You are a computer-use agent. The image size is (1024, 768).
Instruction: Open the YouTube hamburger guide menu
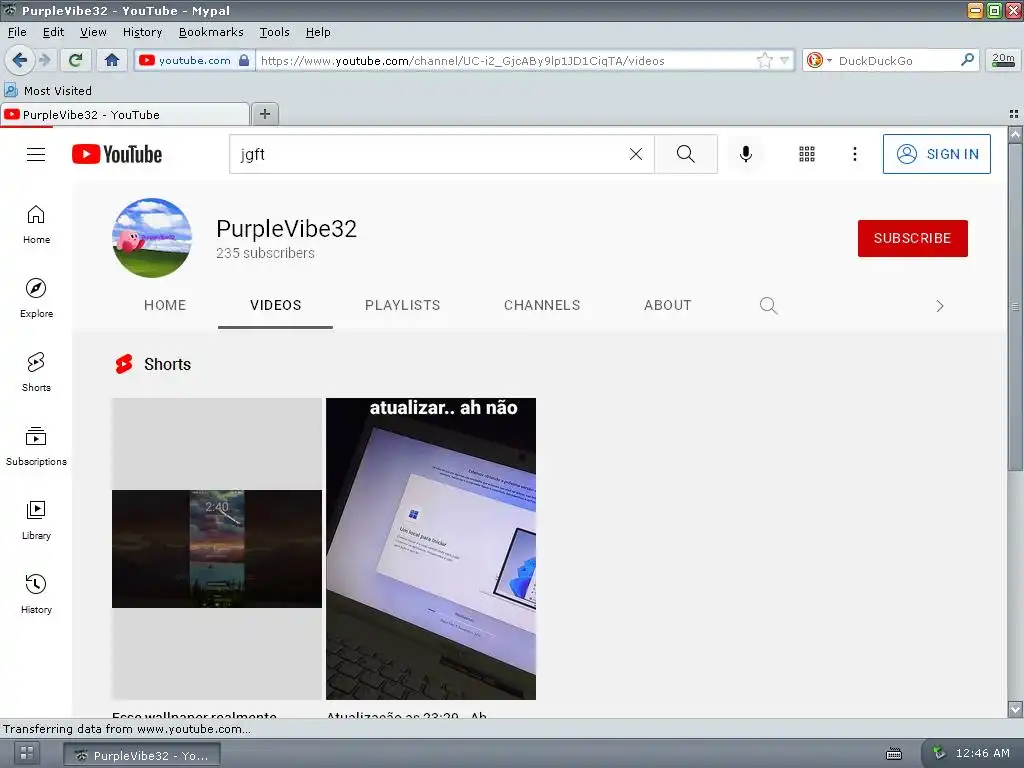pos(36,154)
